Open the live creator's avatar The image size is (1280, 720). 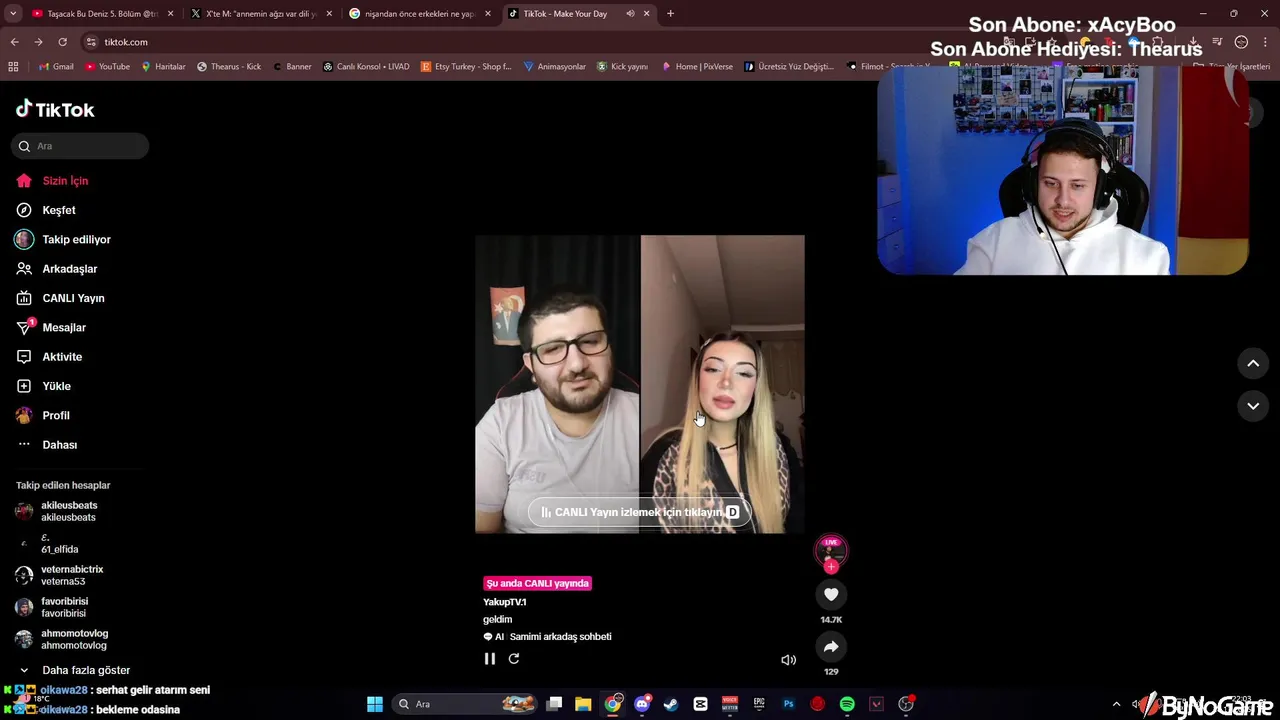pos(831,550)
